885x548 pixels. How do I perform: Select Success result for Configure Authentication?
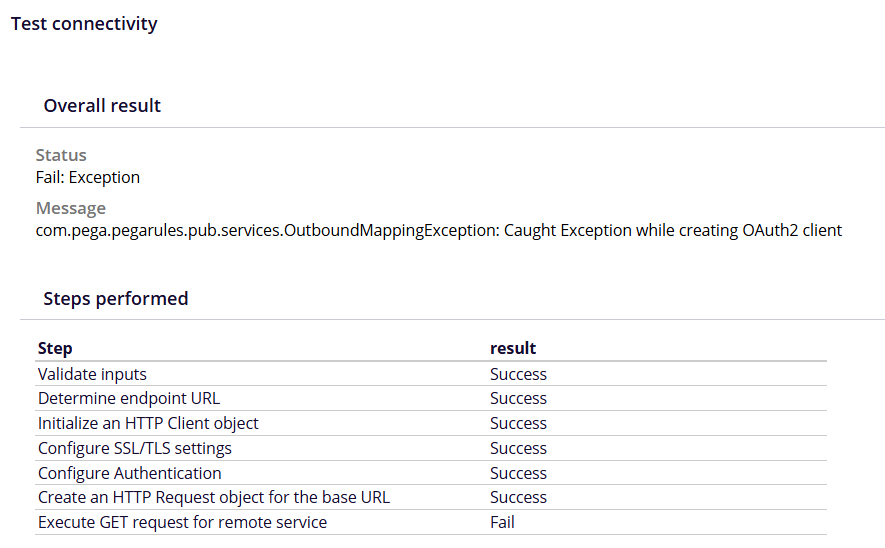pos(518,474)
